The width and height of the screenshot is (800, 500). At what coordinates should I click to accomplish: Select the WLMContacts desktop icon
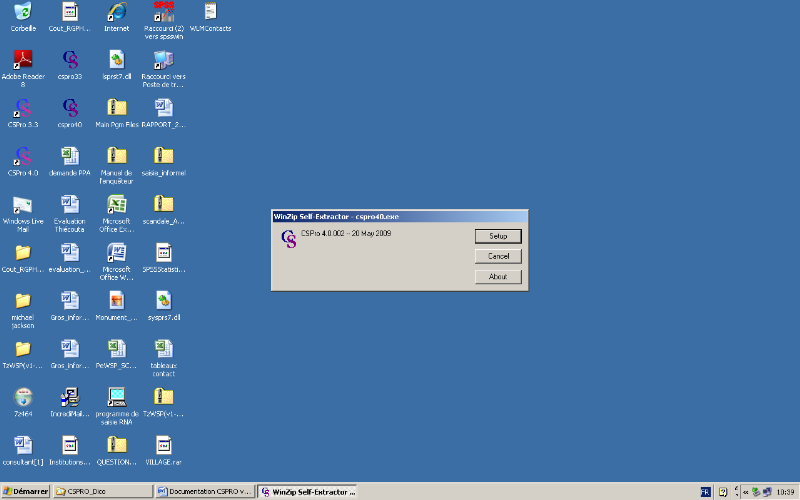(210, 17)
